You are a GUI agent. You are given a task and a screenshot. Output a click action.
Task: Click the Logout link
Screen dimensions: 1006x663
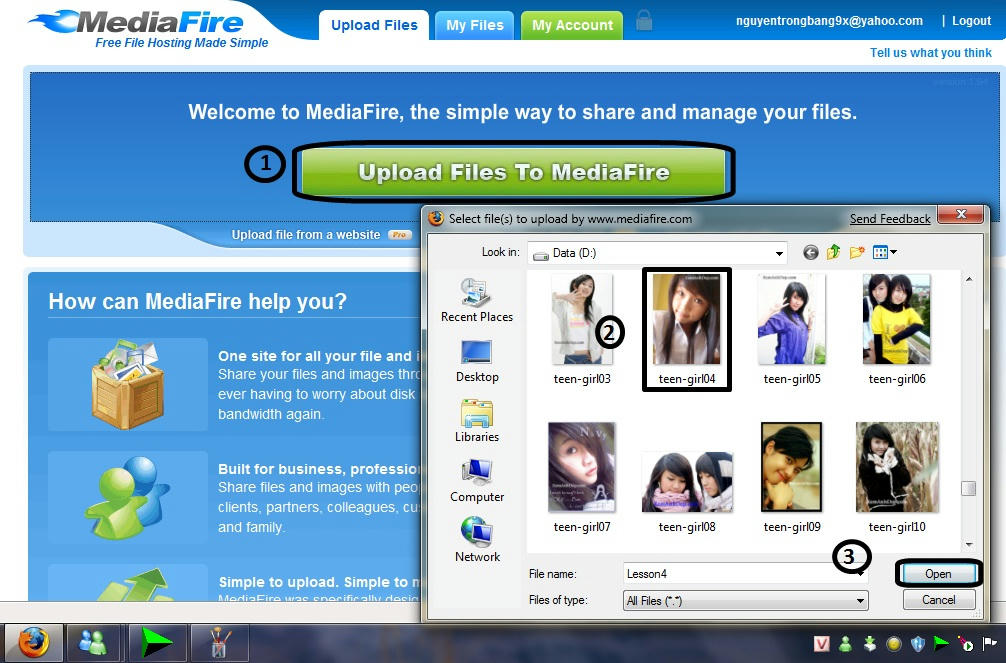(x=971, y=21)
